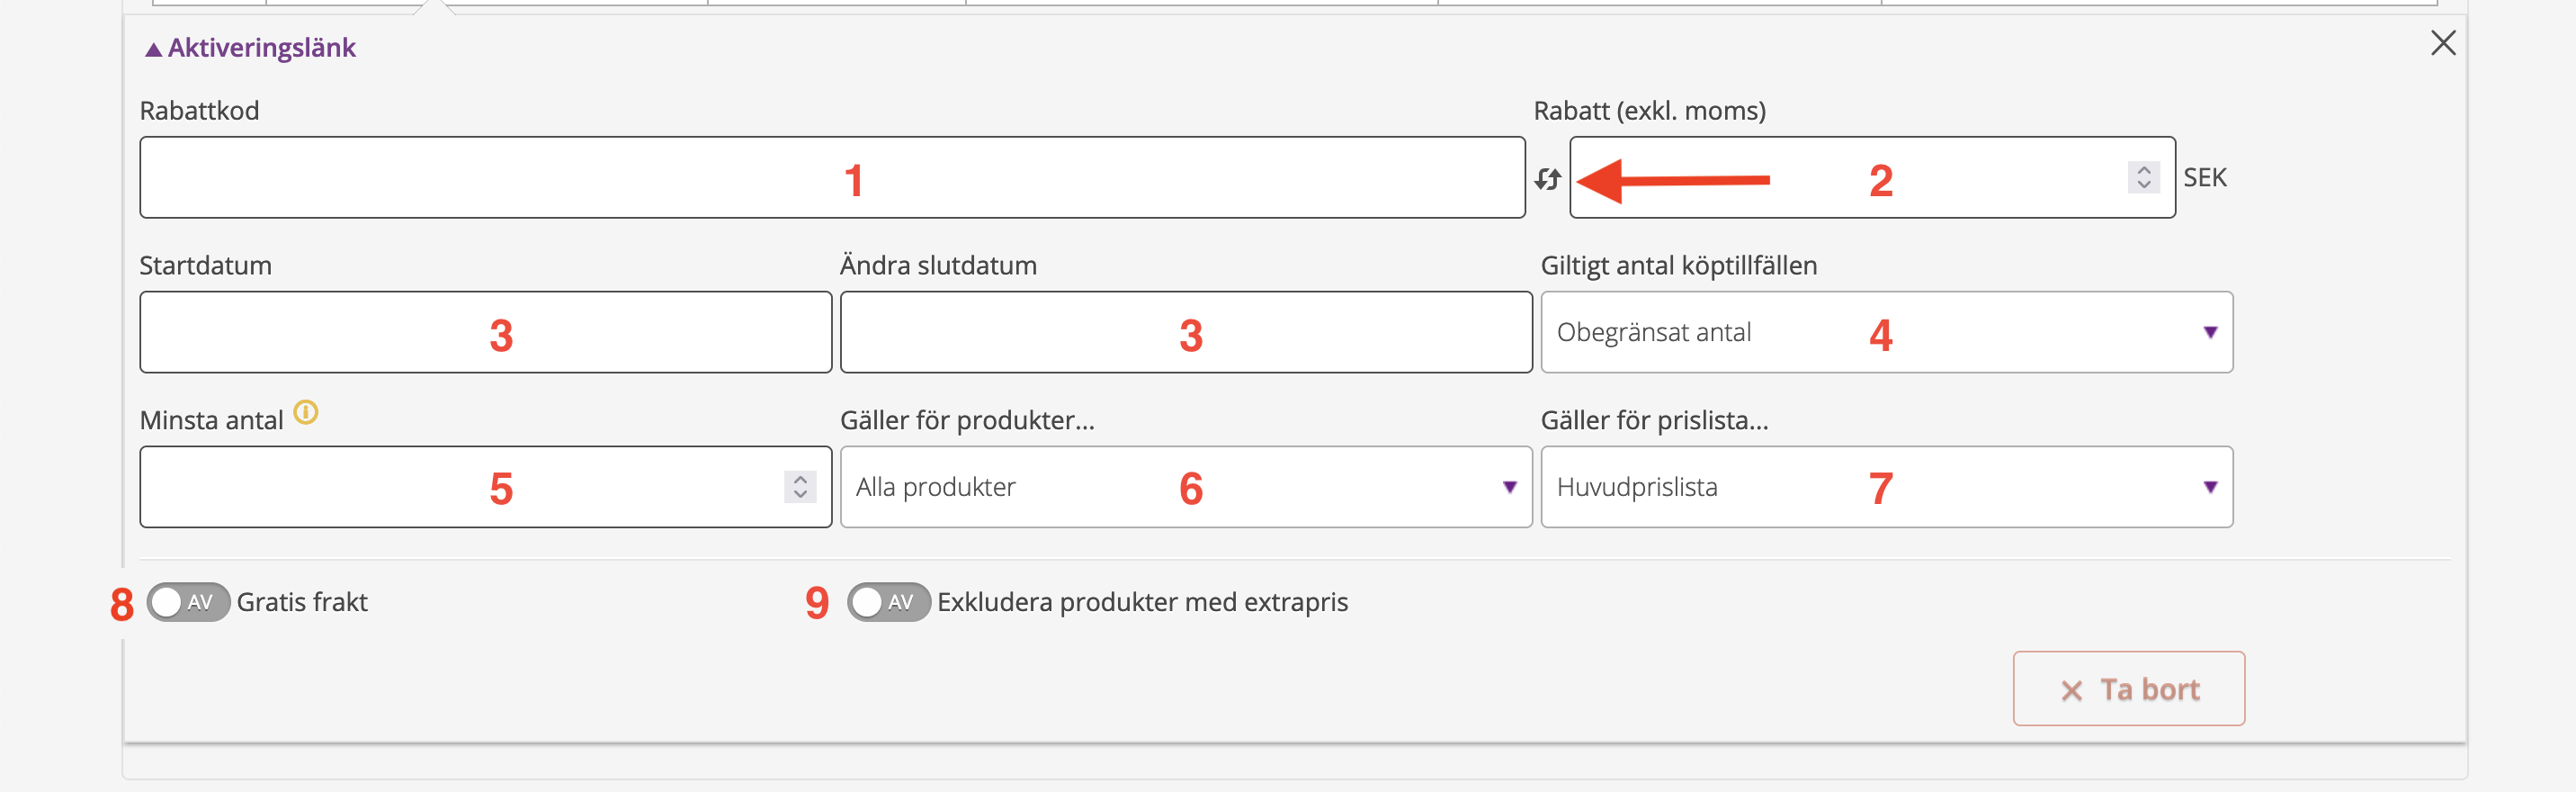Click the Startdatum date field
Image resolution: width=2576 pixels, height=792 pixels.
point(486,332)
